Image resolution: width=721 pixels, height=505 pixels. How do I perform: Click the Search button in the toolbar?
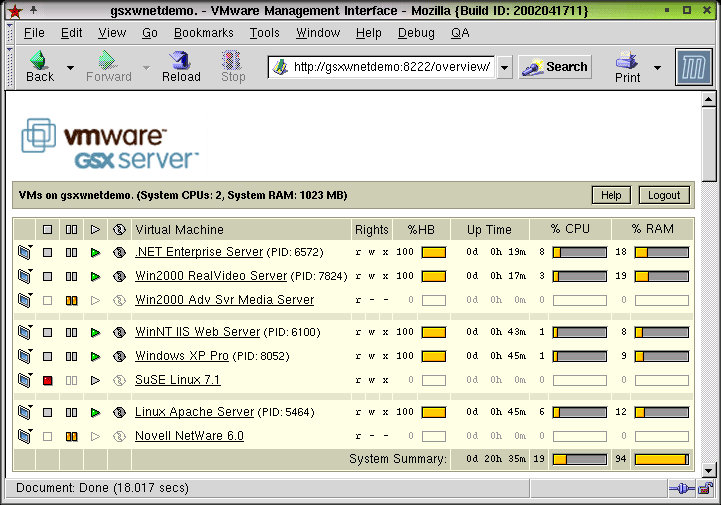(555, 67)
